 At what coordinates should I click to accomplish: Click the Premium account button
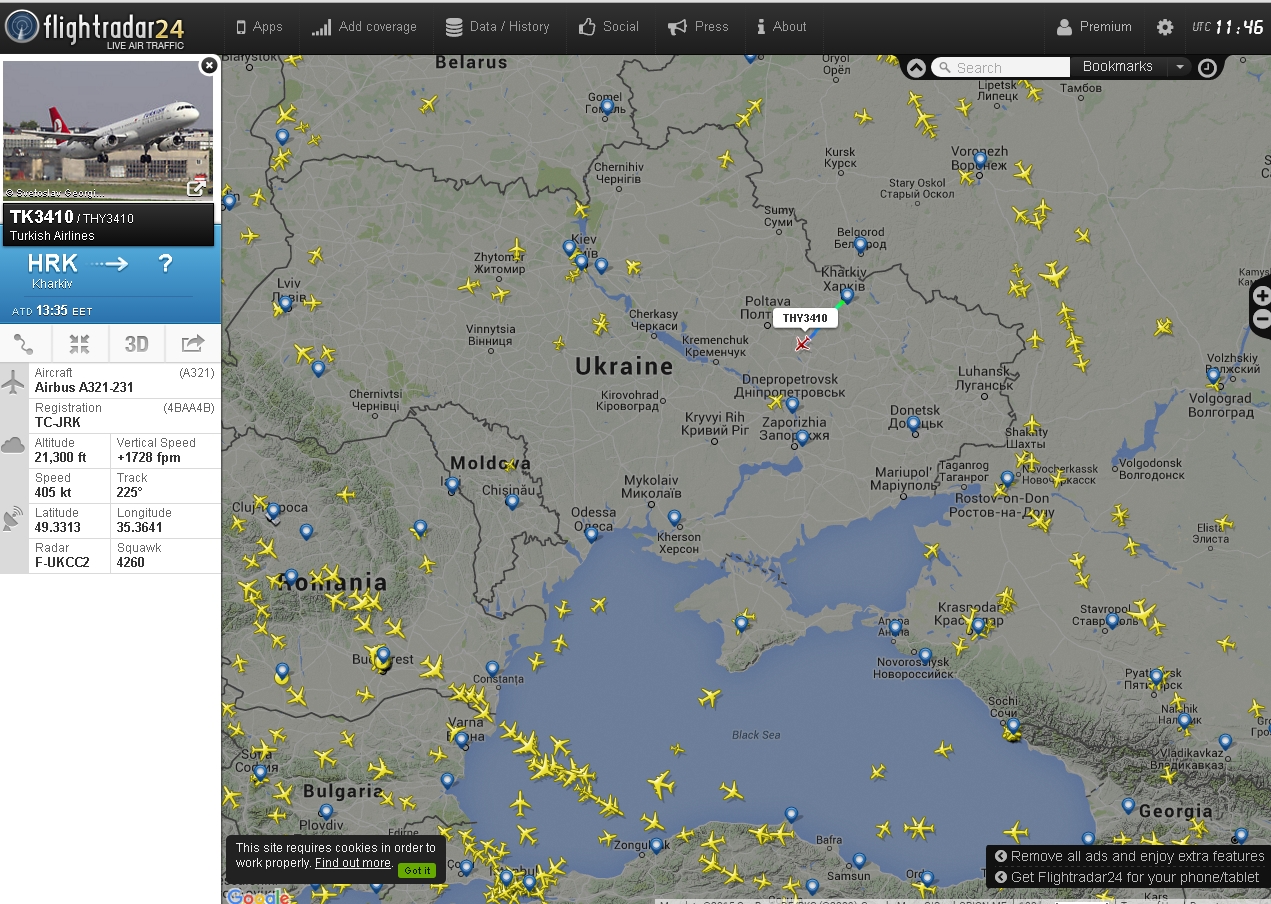[x=1095, y=27]
